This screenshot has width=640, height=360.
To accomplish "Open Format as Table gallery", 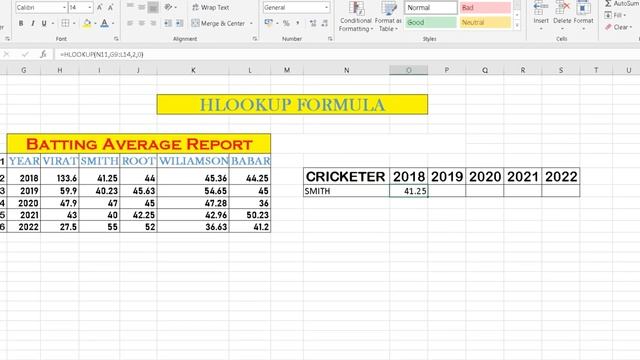I will (388, 16).
